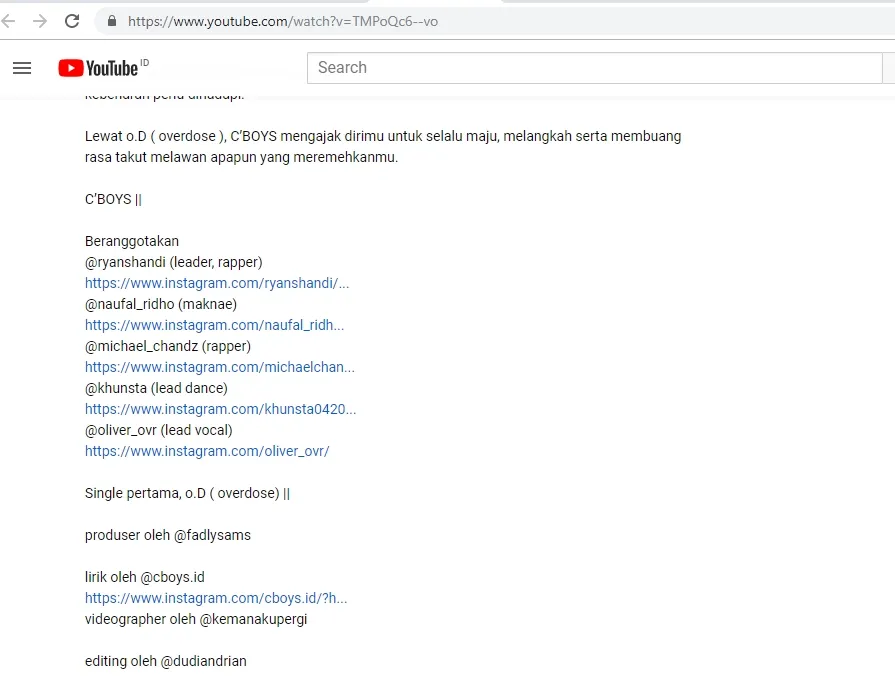Click the text 'Beranggotakan'
The image size is (895, 677).
[132, 241]
